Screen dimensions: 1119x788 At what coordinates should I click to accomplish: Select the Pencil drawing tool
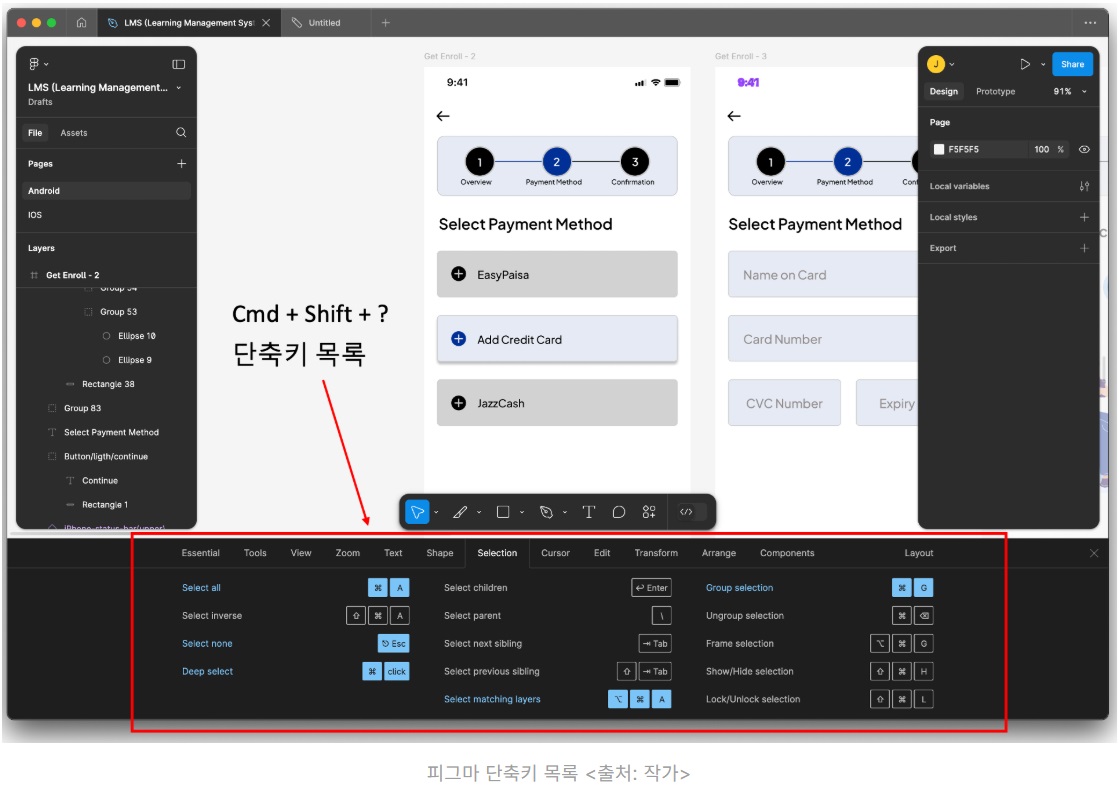click(x=460, y=512)
